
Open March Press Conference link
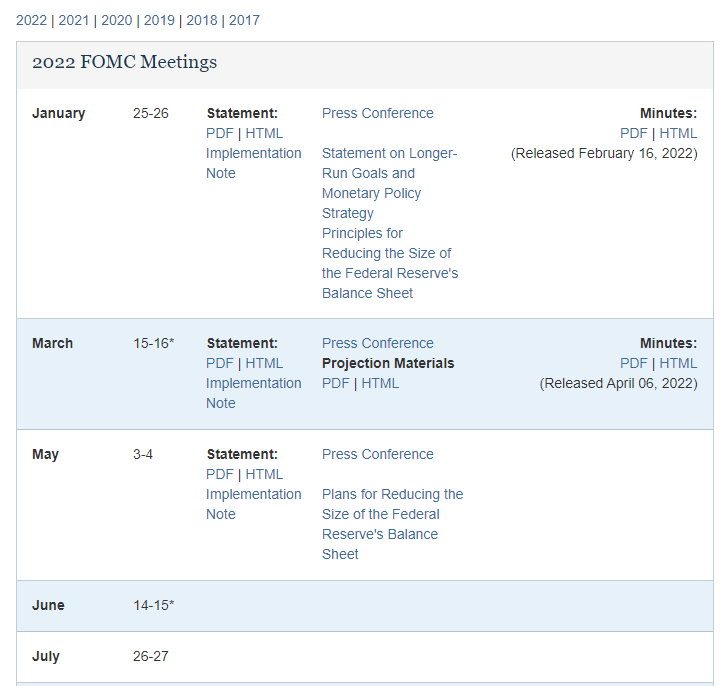tap(378, 343)
